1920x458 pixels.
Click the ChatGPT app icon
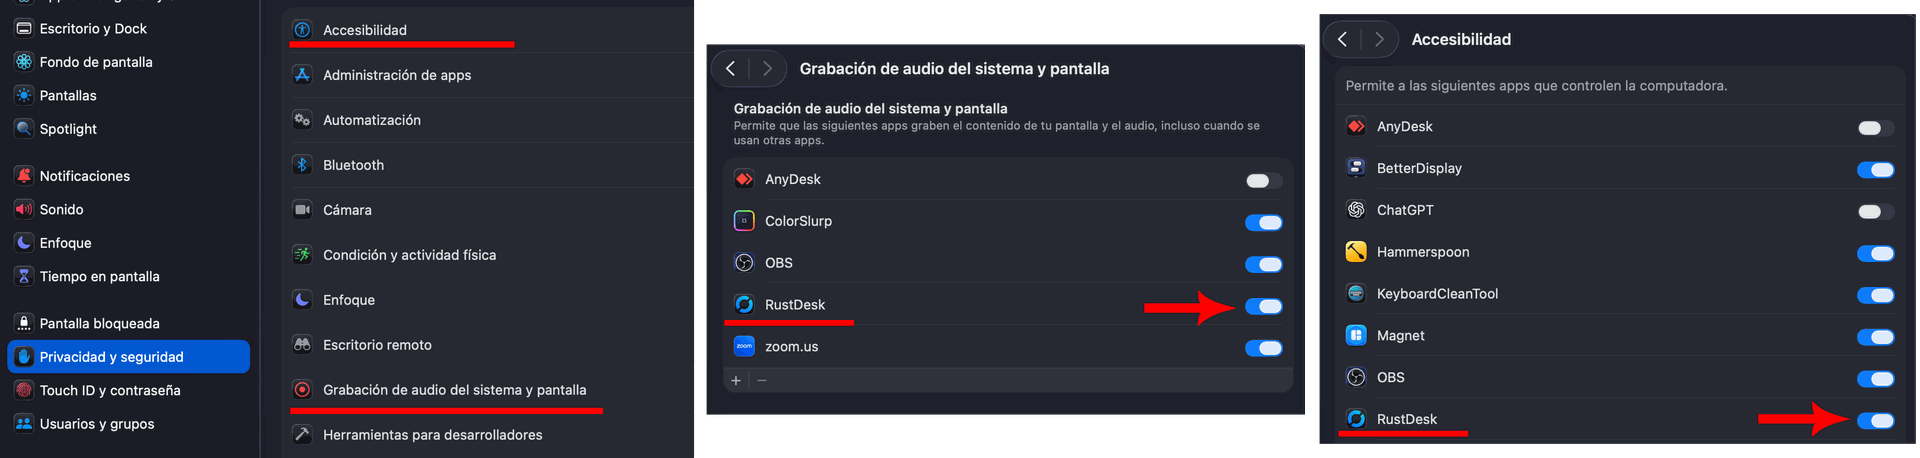[x=1356, y=210]
